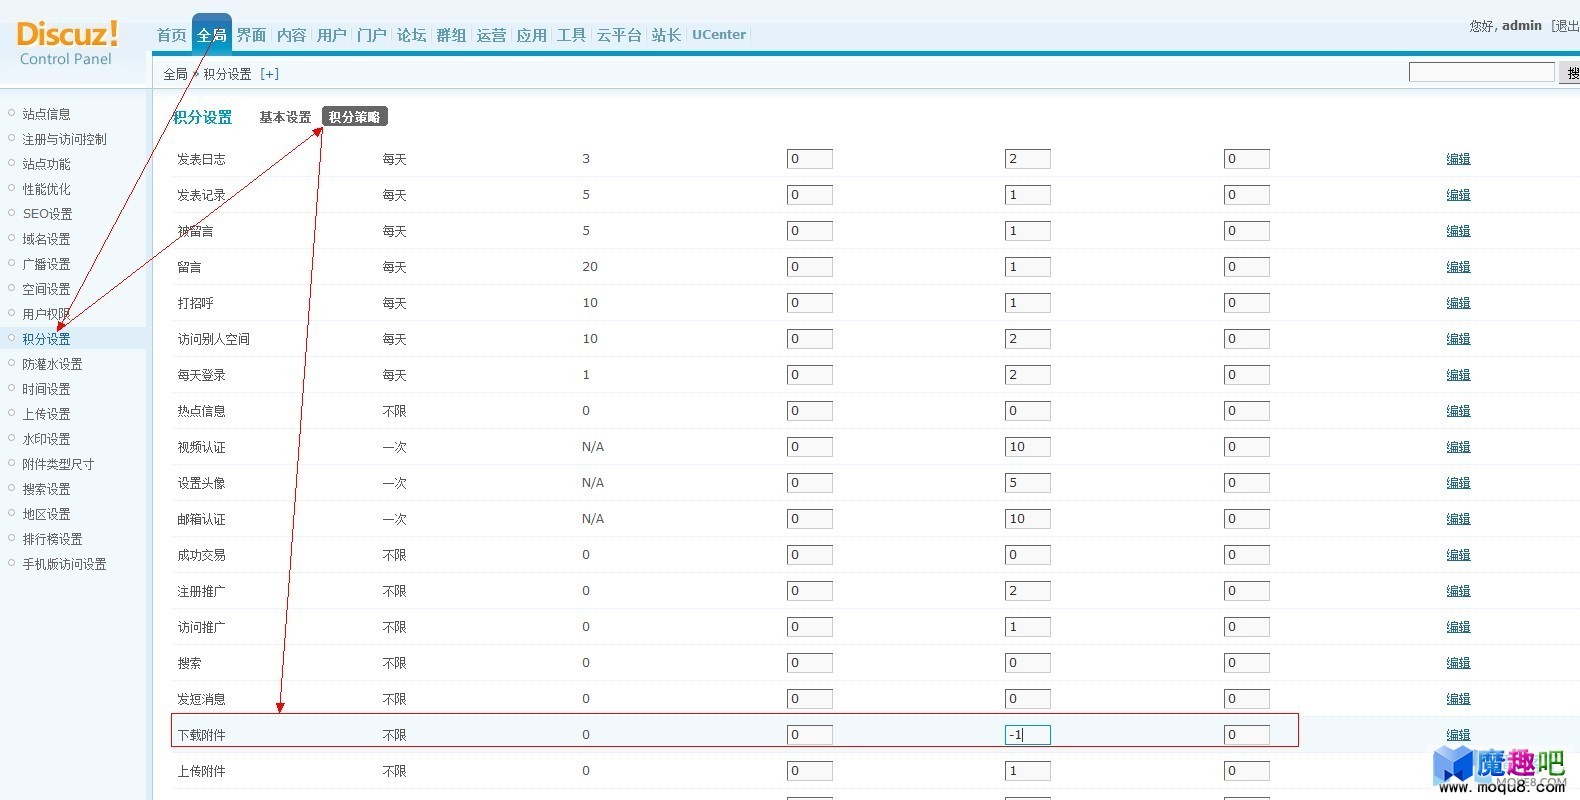The image size is (1580, 800).
Task: Open the 门户 menu
Action: point(371,35)
